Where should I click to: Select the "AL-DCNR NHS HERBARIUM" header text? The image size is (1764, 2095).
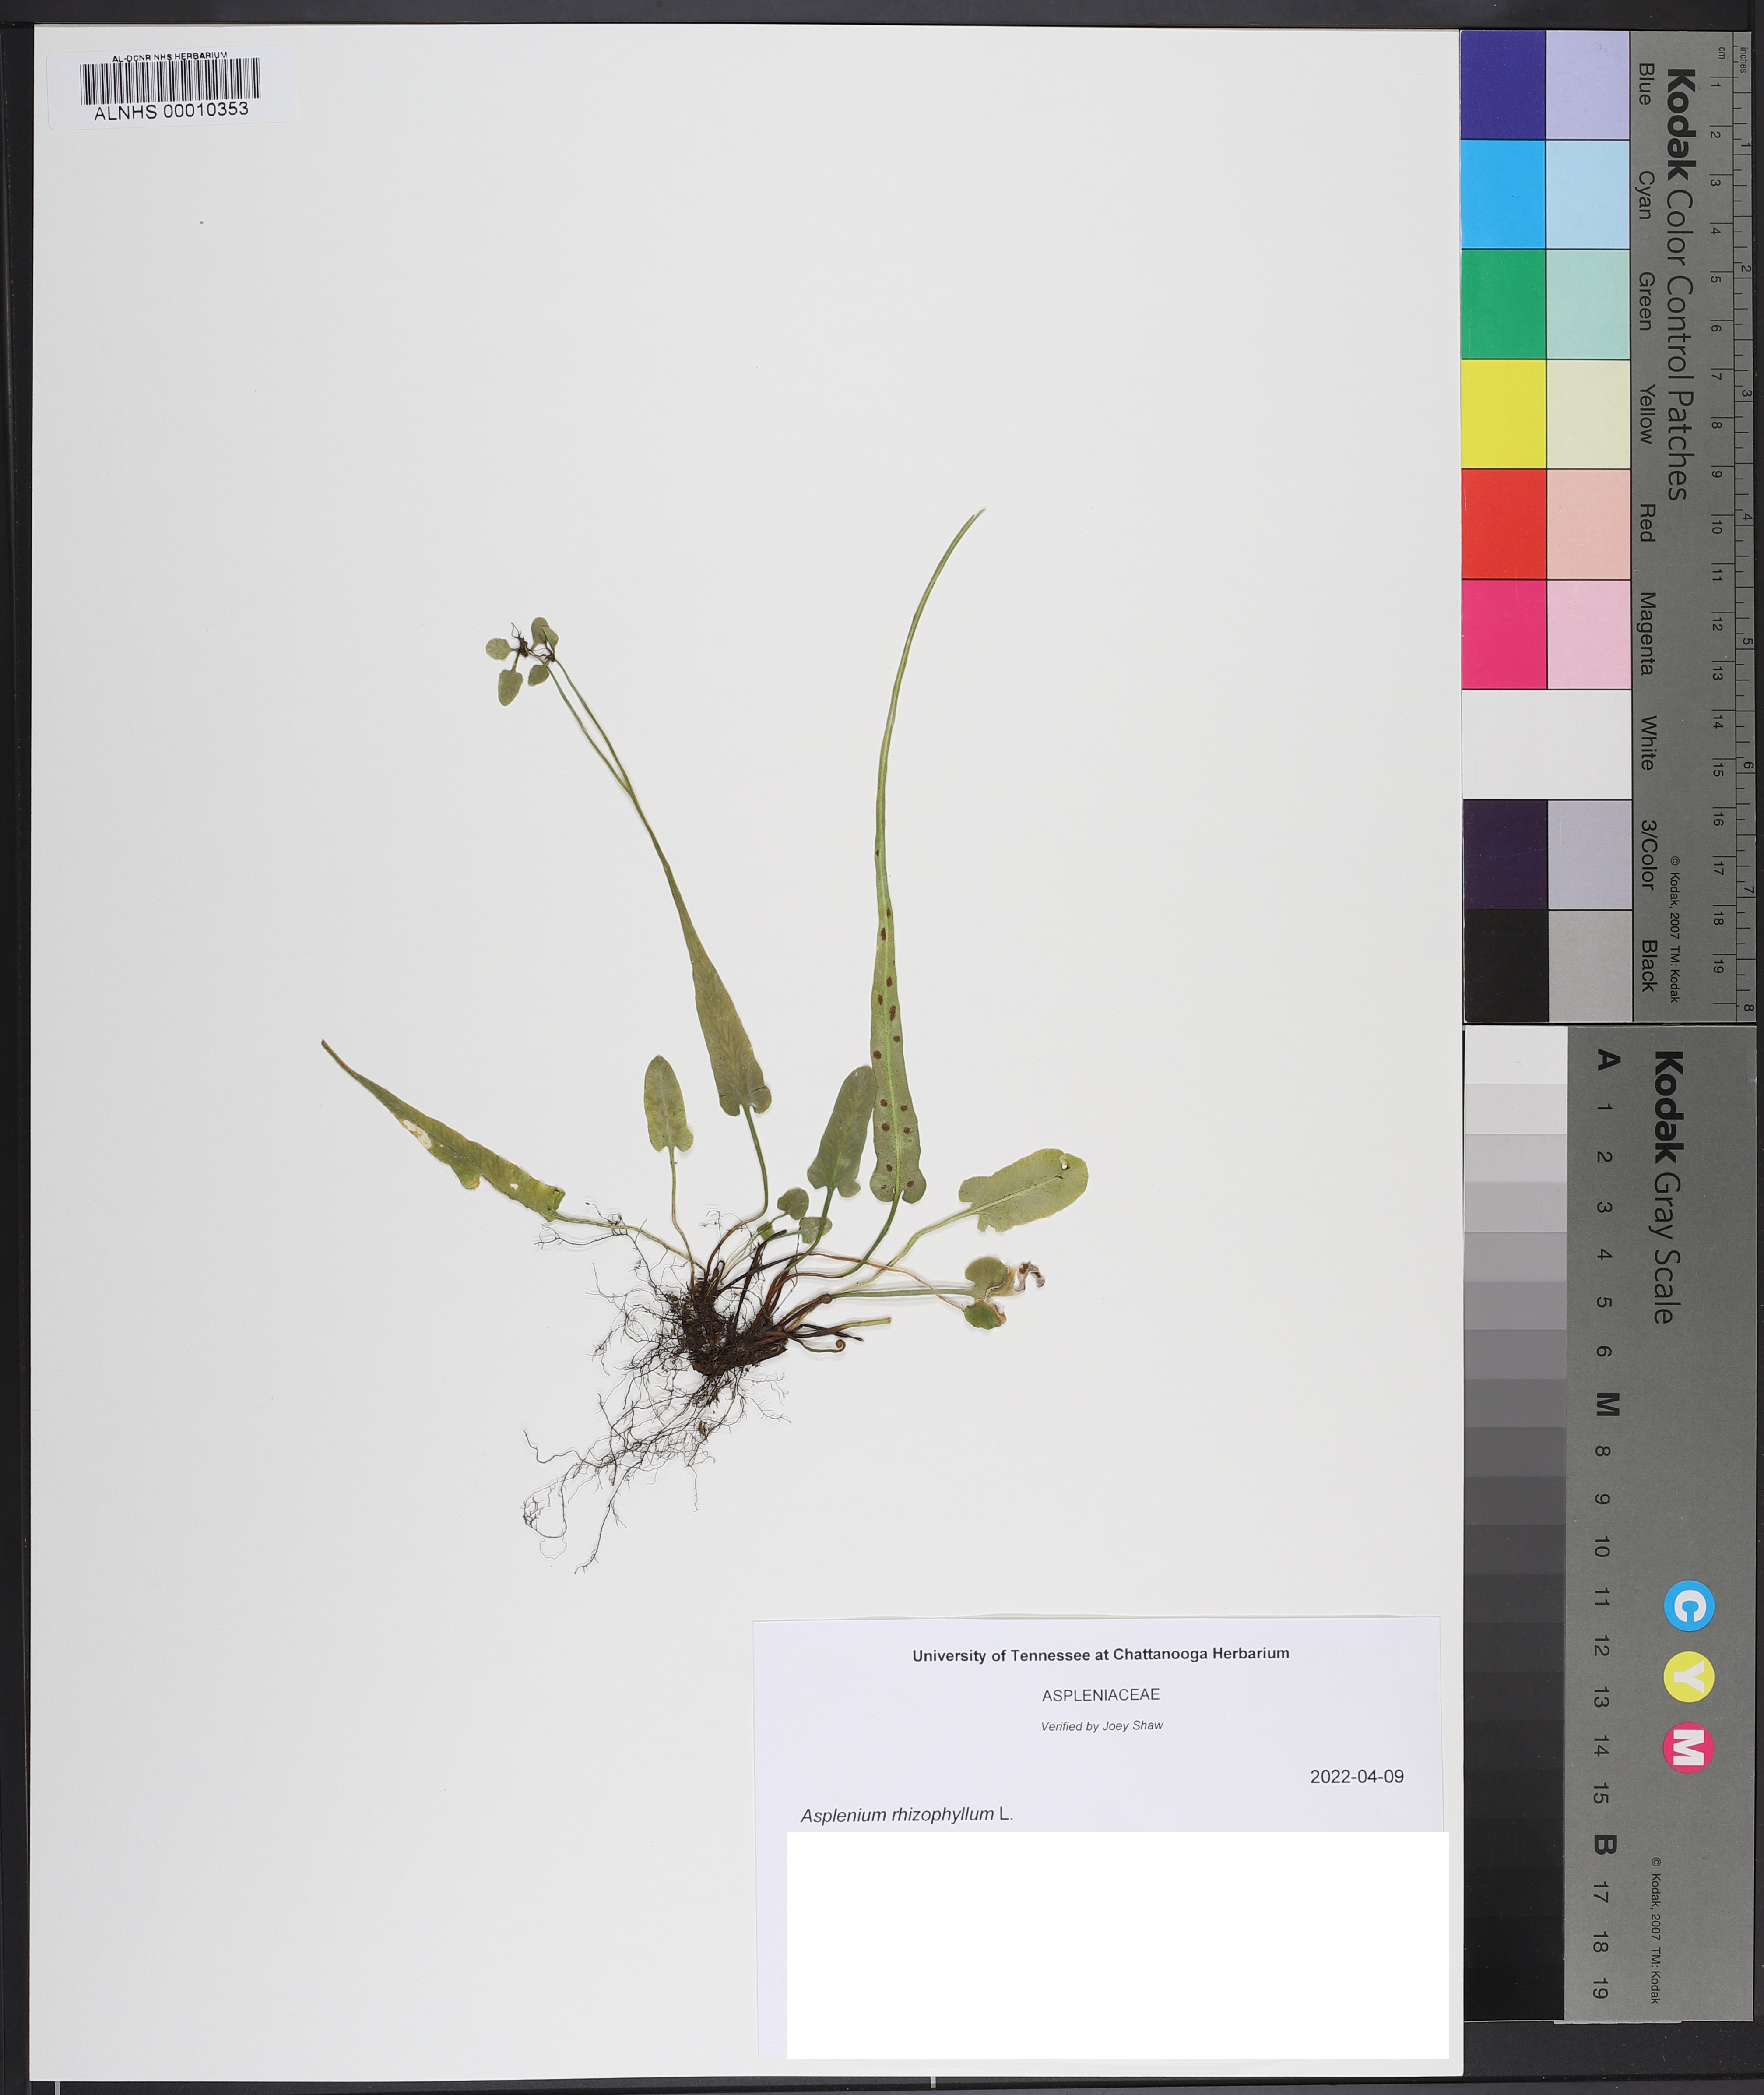170,56
